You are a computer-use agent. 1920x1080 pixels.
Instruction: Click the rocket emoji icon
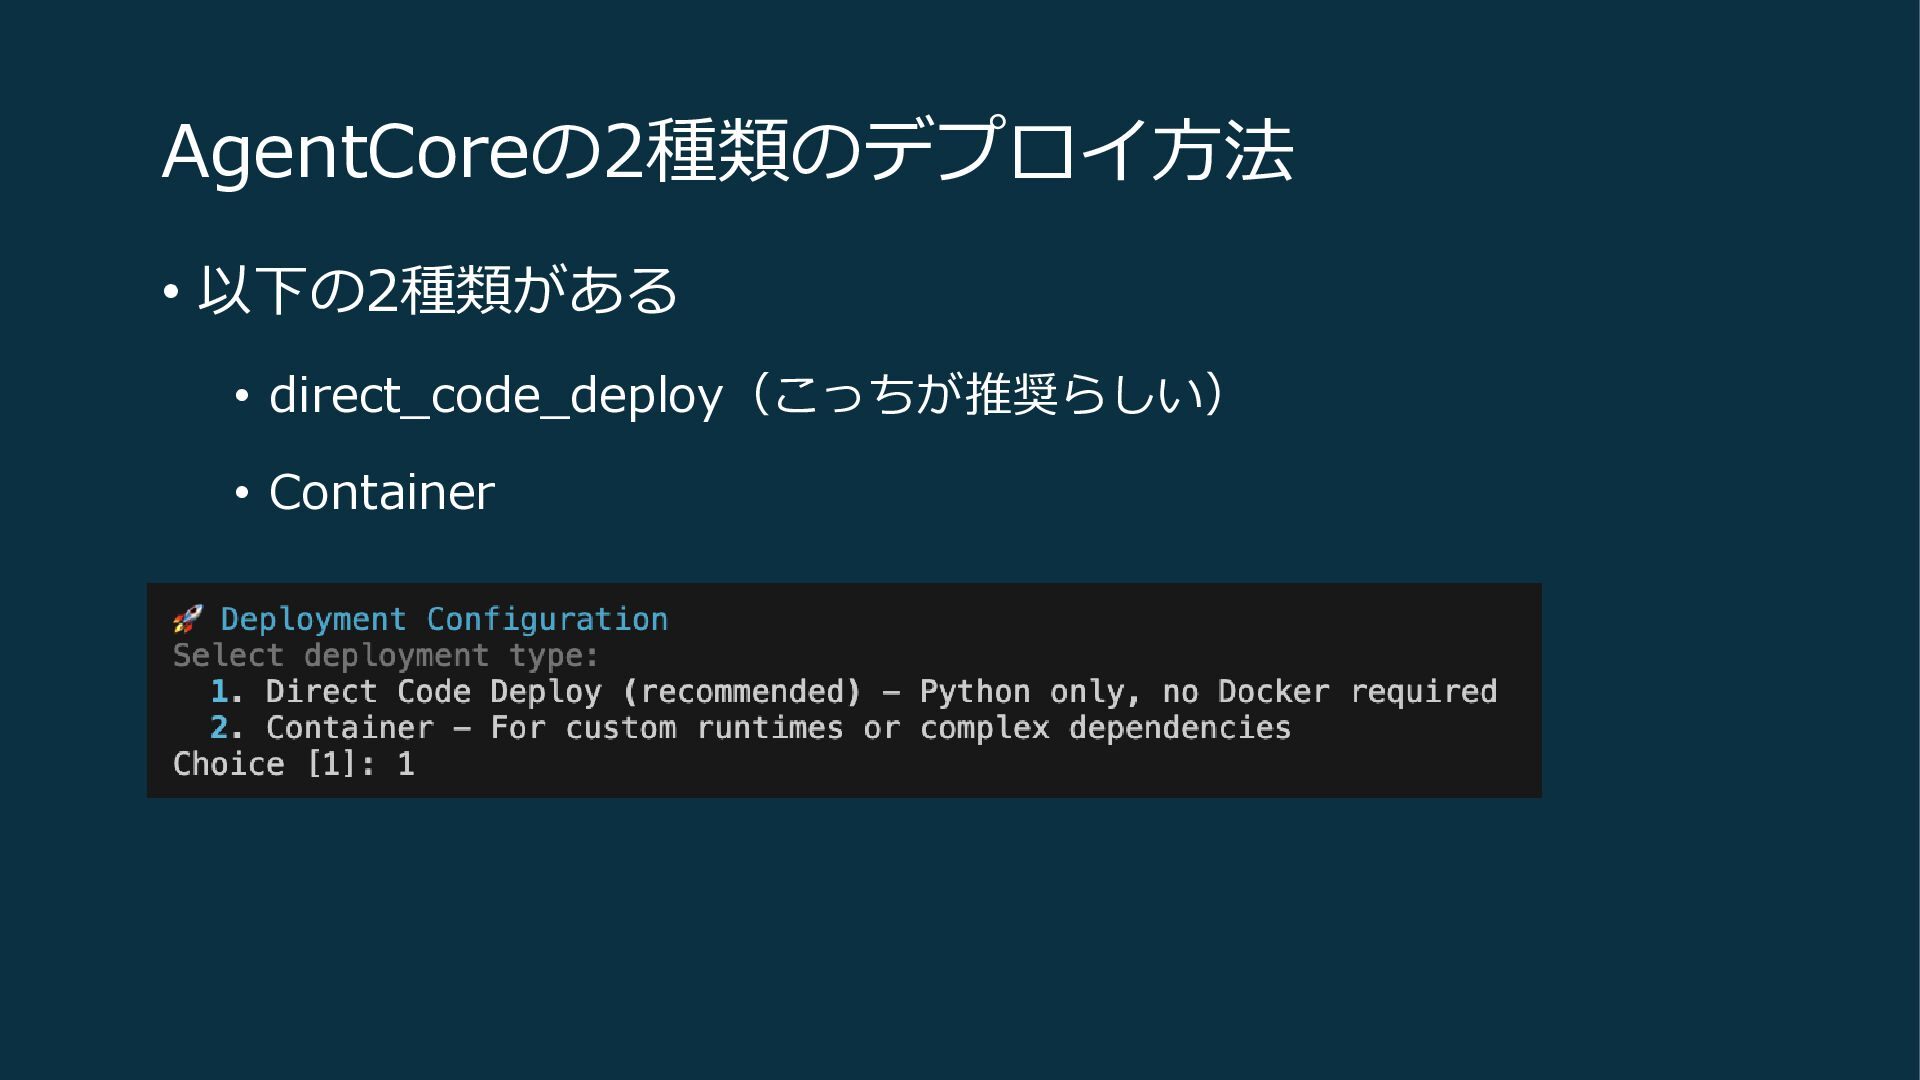pos(187,619)
